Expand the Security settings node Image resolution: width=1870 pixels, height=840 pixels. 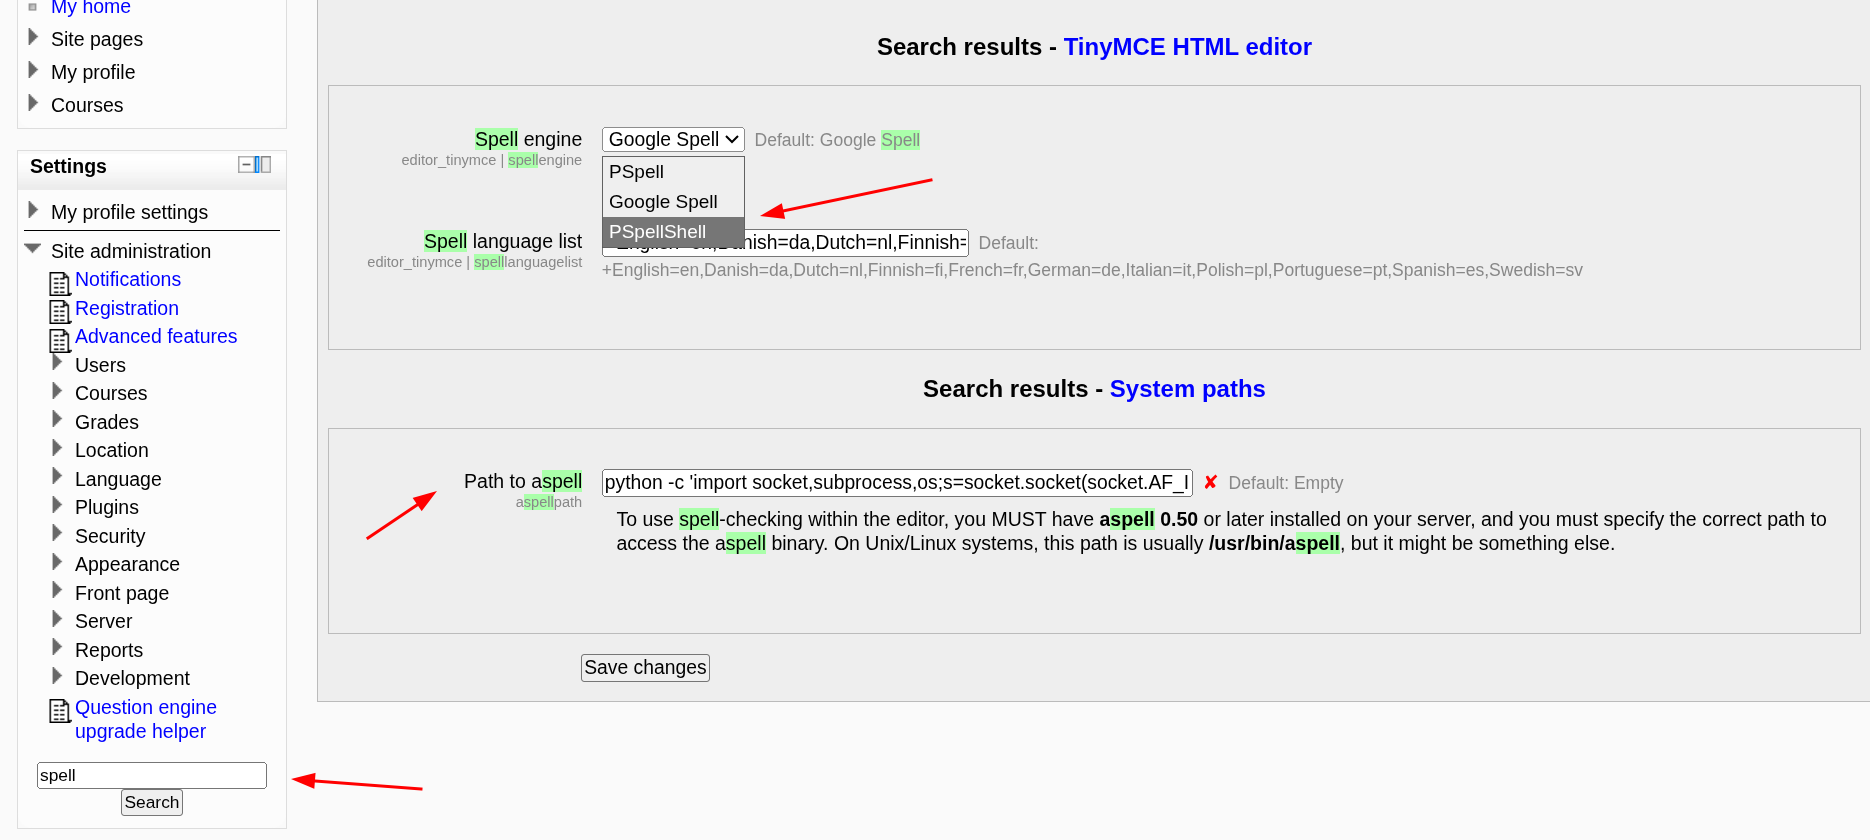58,534
